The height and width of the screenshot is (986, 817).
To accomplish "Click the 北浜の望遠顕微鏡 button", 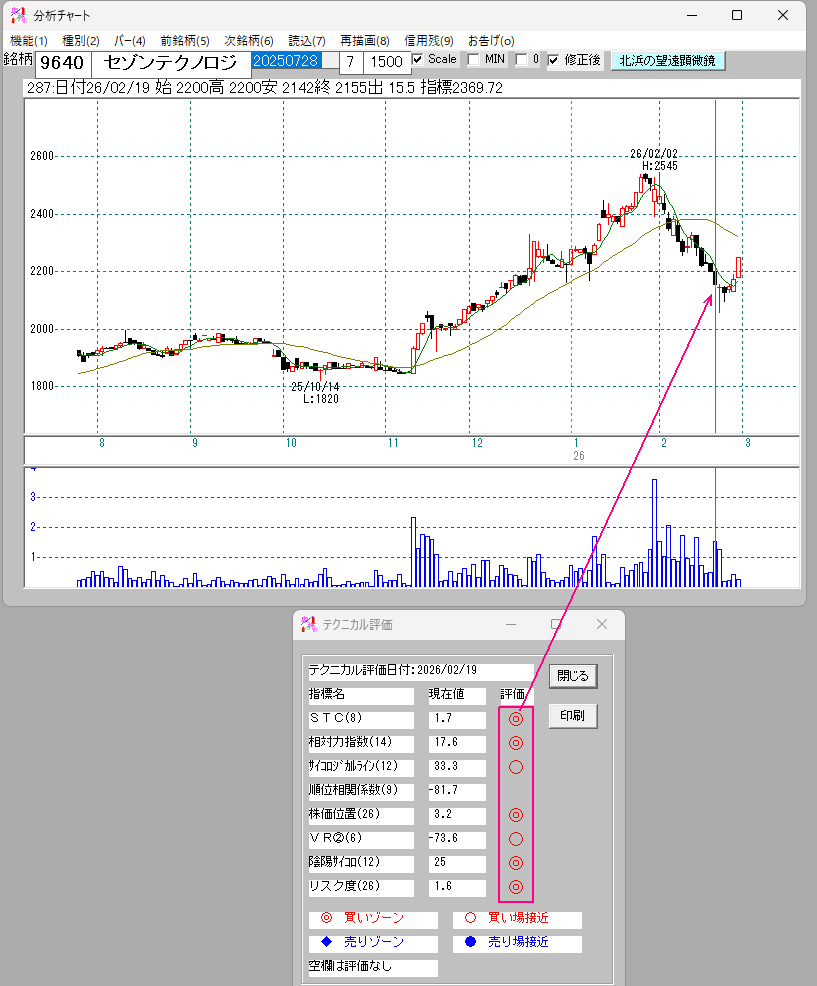I will [x=668, y=60].
